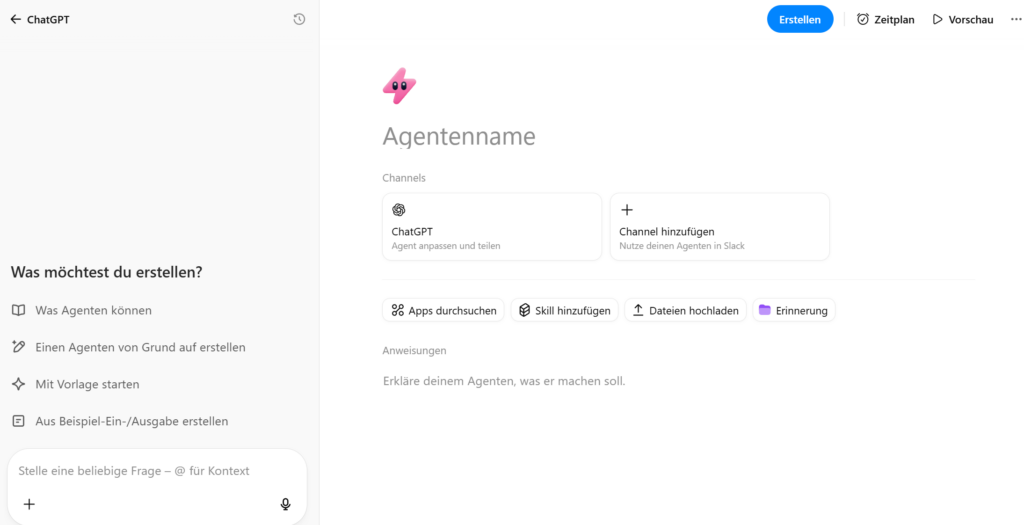1024x525 pixels.
Task: Select Mit Vorlage starten option
Action: pyautogui.click(x=87, y=384)
